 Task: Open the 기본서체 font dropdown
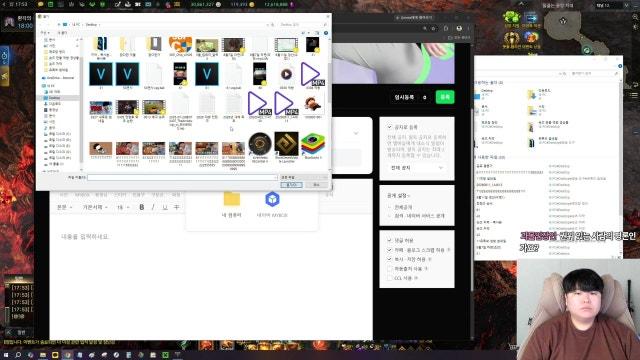click(95, 207)
